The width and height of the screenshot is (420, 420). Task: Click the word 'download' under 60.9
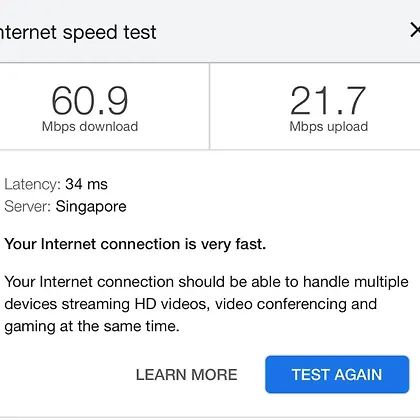tap(109, 126)
